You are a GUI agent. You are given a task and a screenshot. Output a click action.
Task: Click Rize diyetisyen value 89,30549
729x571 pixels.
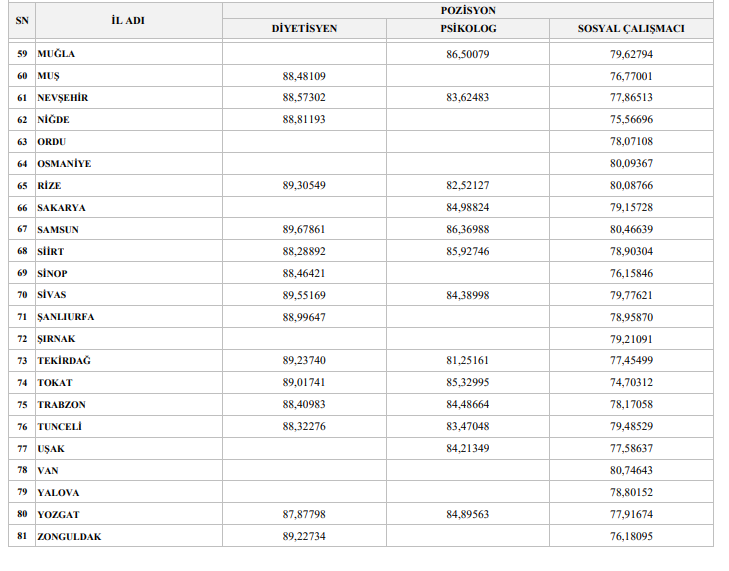(x=304, y=186)
